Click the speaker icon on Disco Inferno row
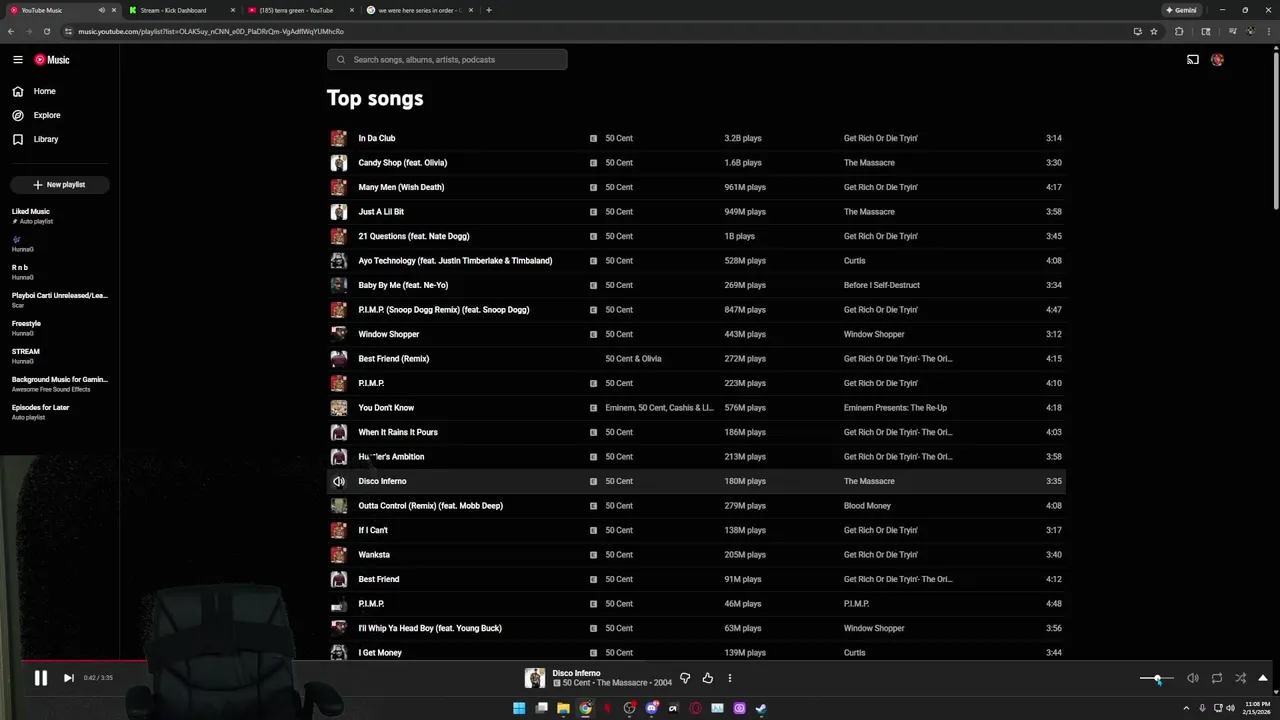 pos(339,481)
